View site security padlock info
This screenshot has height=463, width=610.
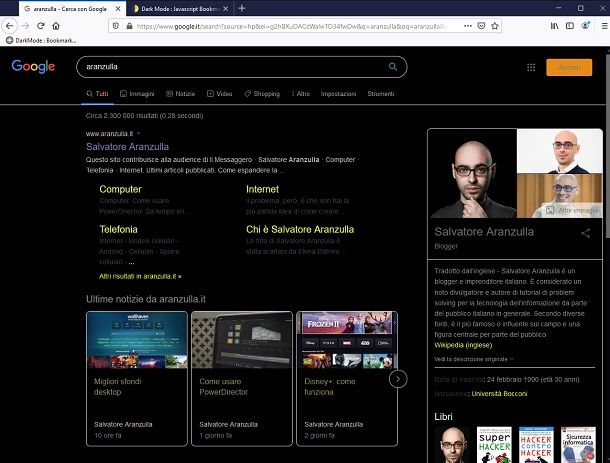click(x=129, y=26)
